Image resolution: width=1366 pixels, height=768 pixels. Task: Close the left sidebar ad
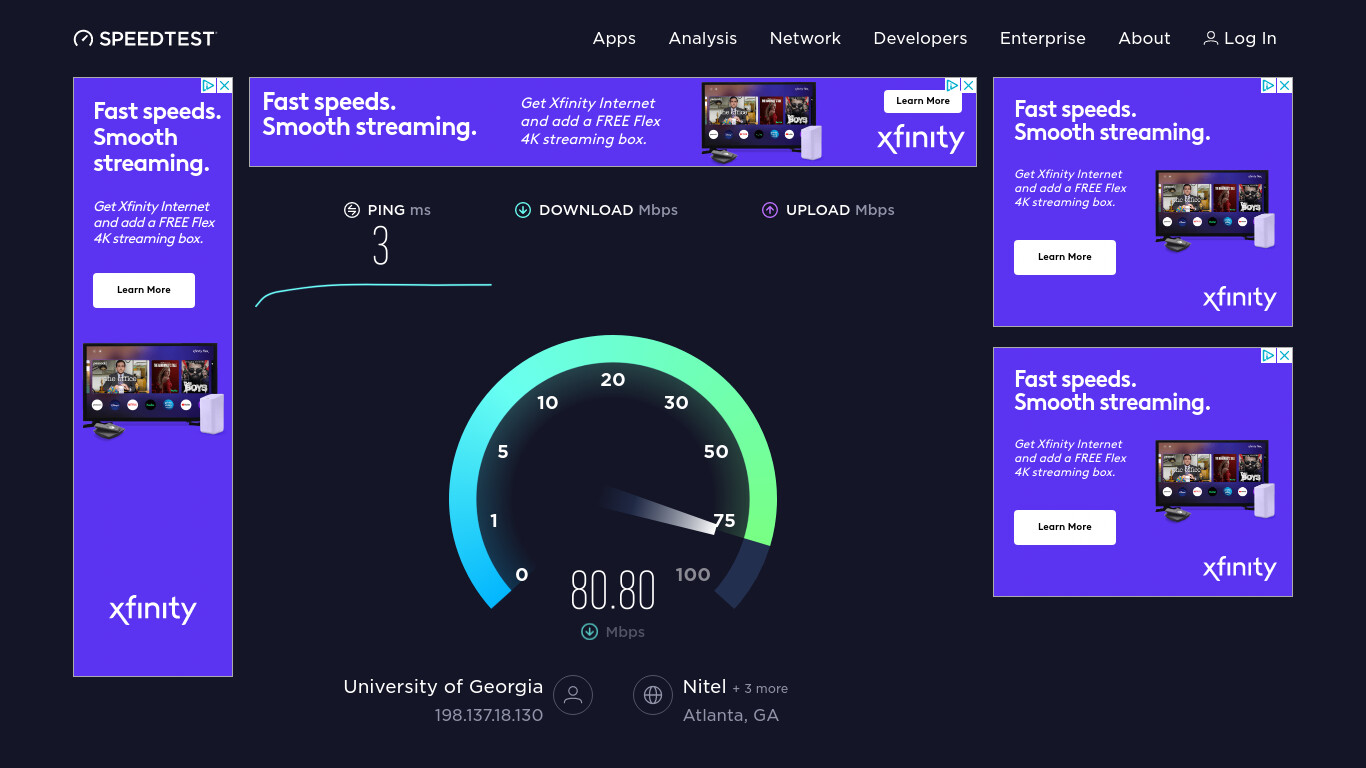pos(225,86)
